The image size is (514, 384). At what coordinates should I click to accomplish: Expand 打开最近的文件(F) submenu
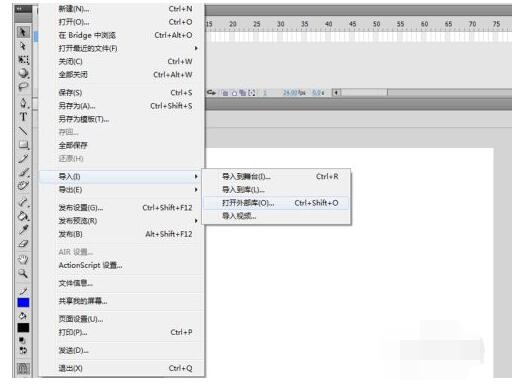(122, 49)
